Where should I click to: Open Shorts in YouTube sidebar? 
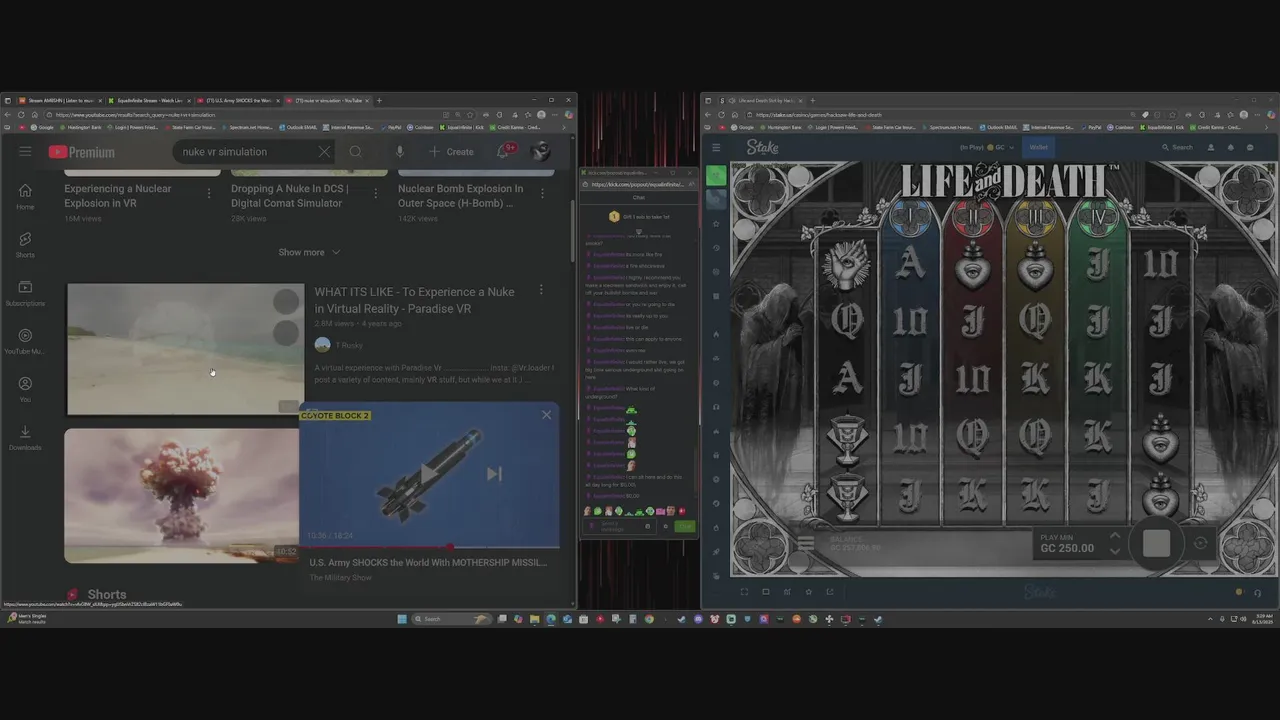tap(25, 244)
